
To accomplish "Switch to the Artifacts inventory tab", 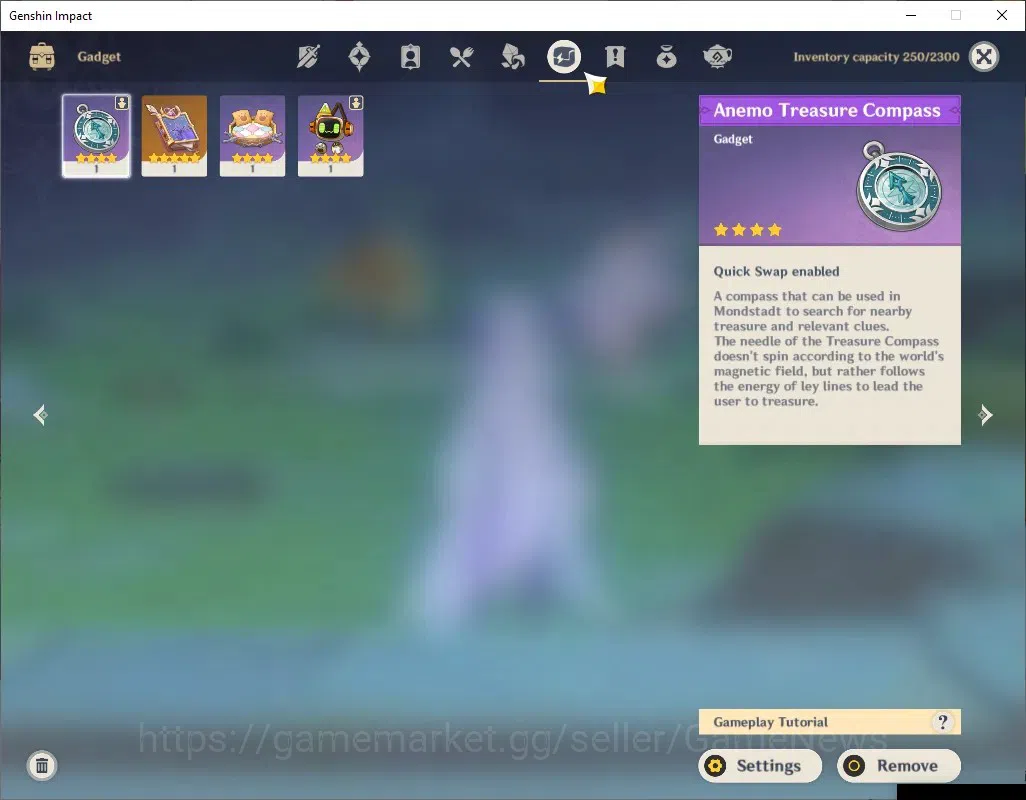I will point(359,57).
